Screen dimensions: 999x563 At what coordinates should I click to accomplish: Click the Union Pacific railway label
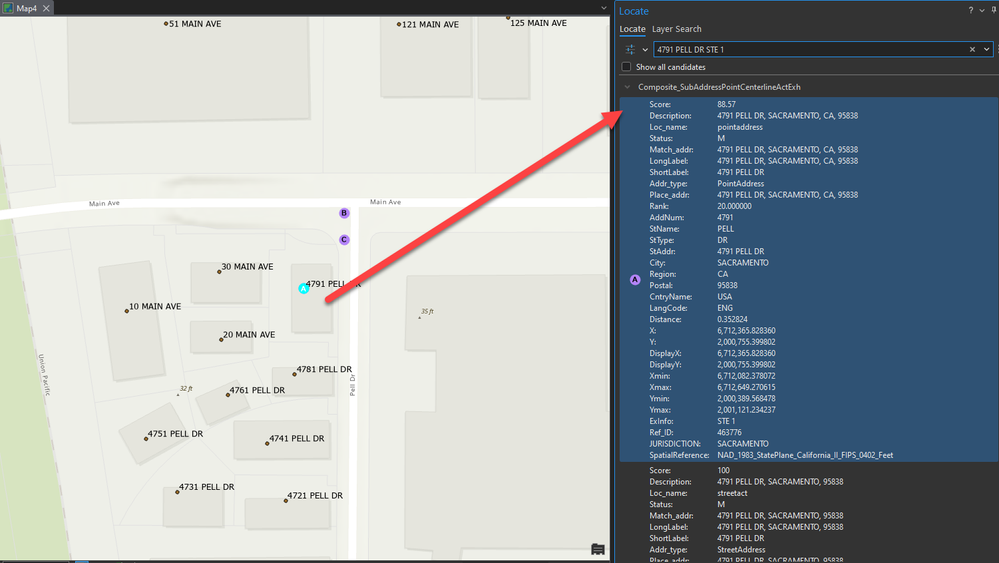(44, 374)
